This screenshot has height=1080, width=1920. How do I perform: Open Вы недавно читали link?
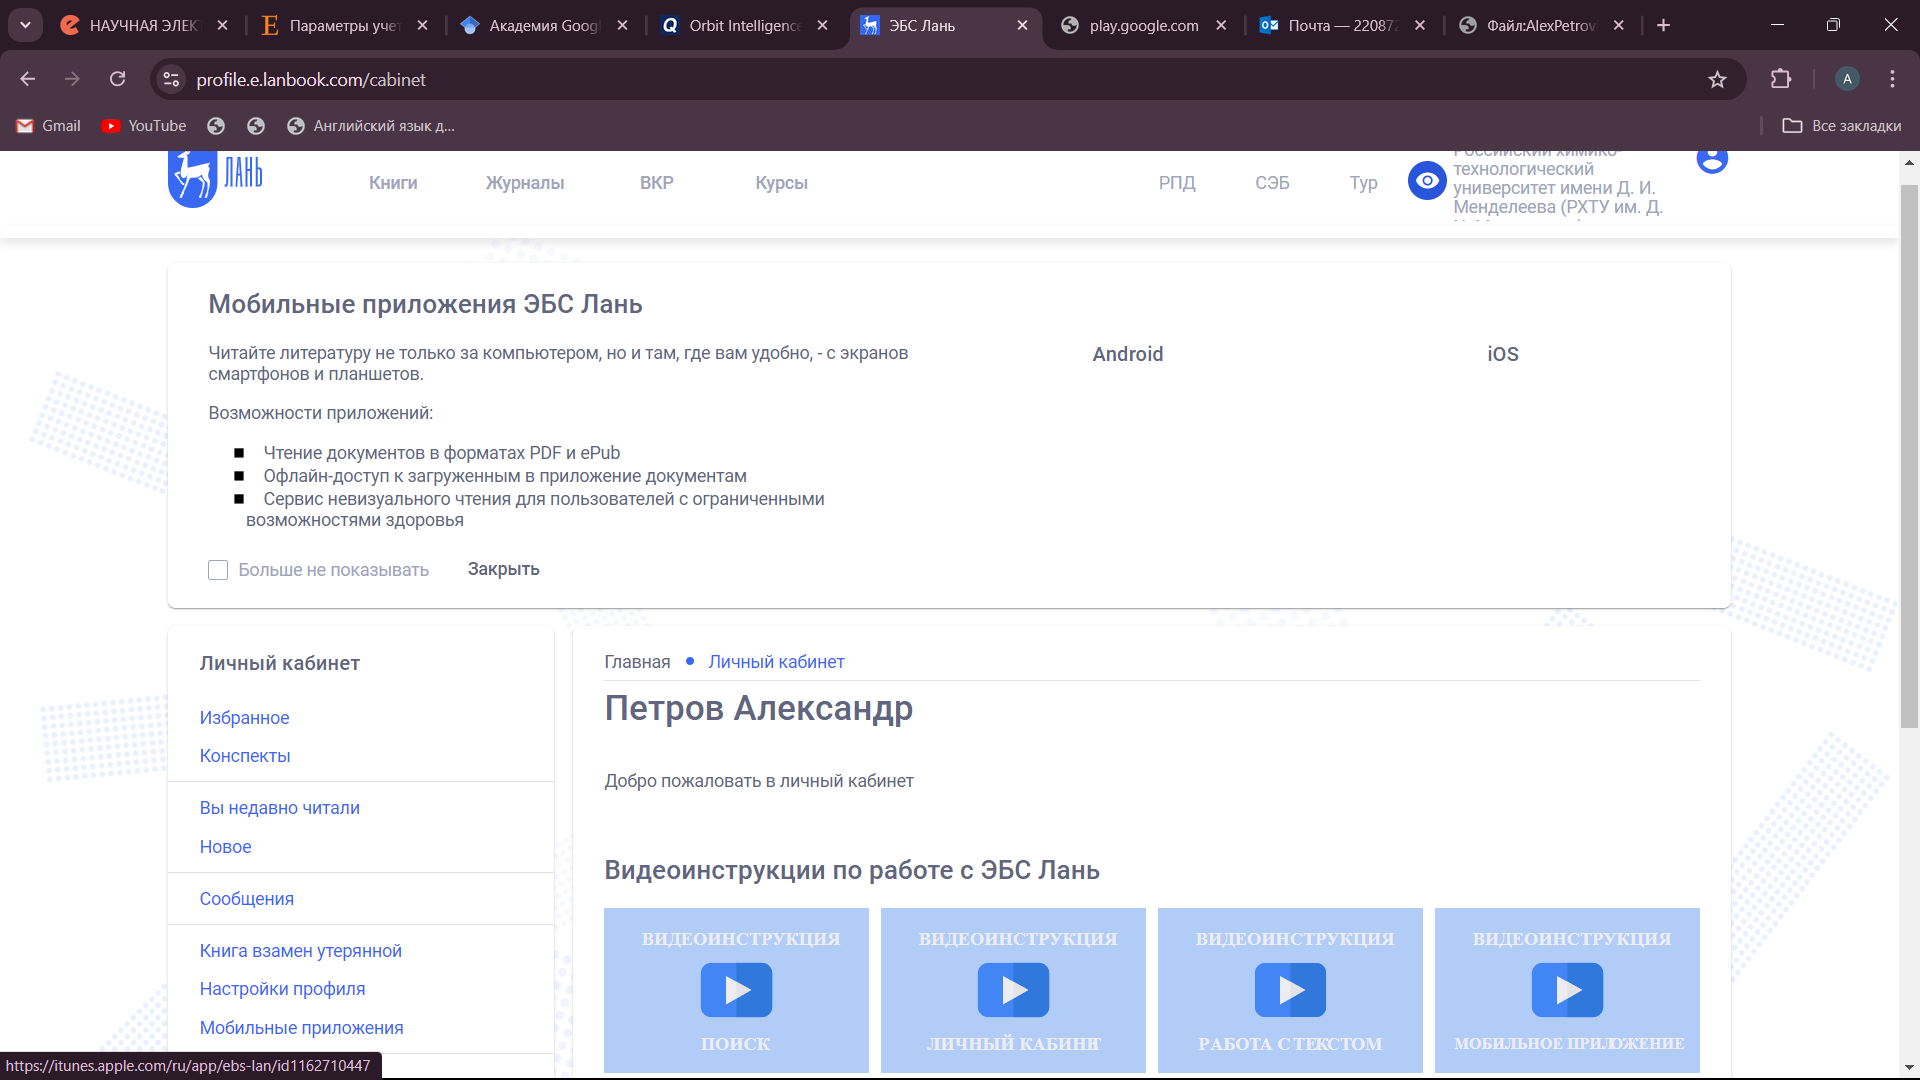coord(279,808)
